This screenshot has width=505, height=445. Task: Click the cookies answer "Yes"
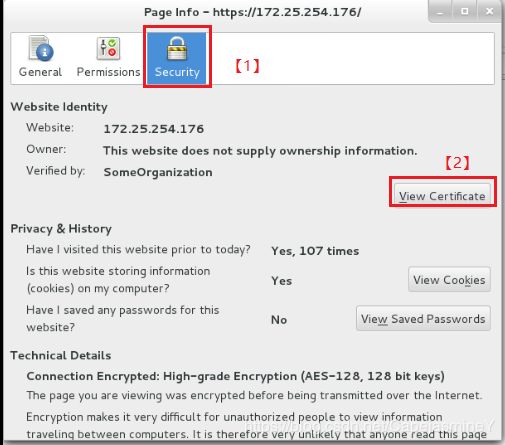coord(282,281)
